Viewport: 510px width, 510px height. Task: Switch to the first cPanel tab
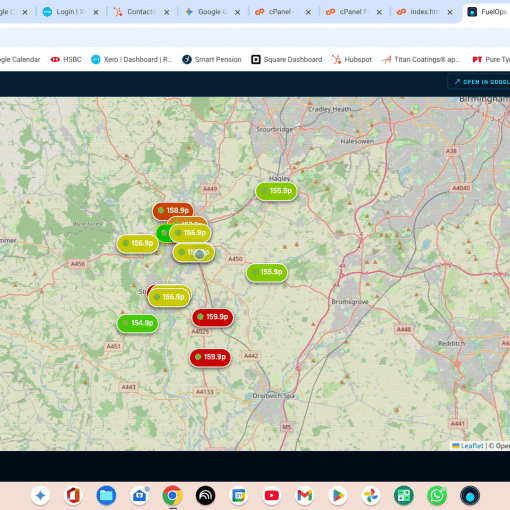(277, 12)
